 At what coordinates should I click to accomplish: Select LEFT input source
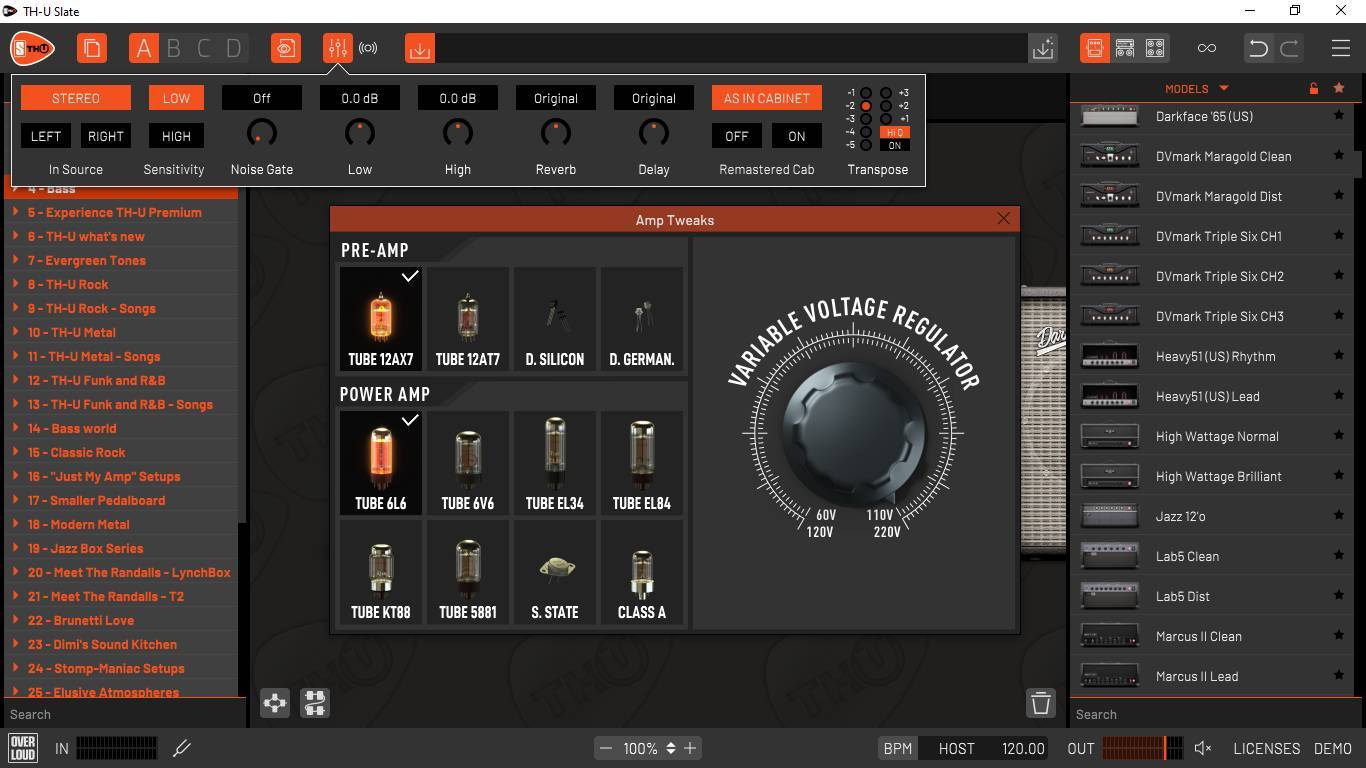[x=46, y=136]
